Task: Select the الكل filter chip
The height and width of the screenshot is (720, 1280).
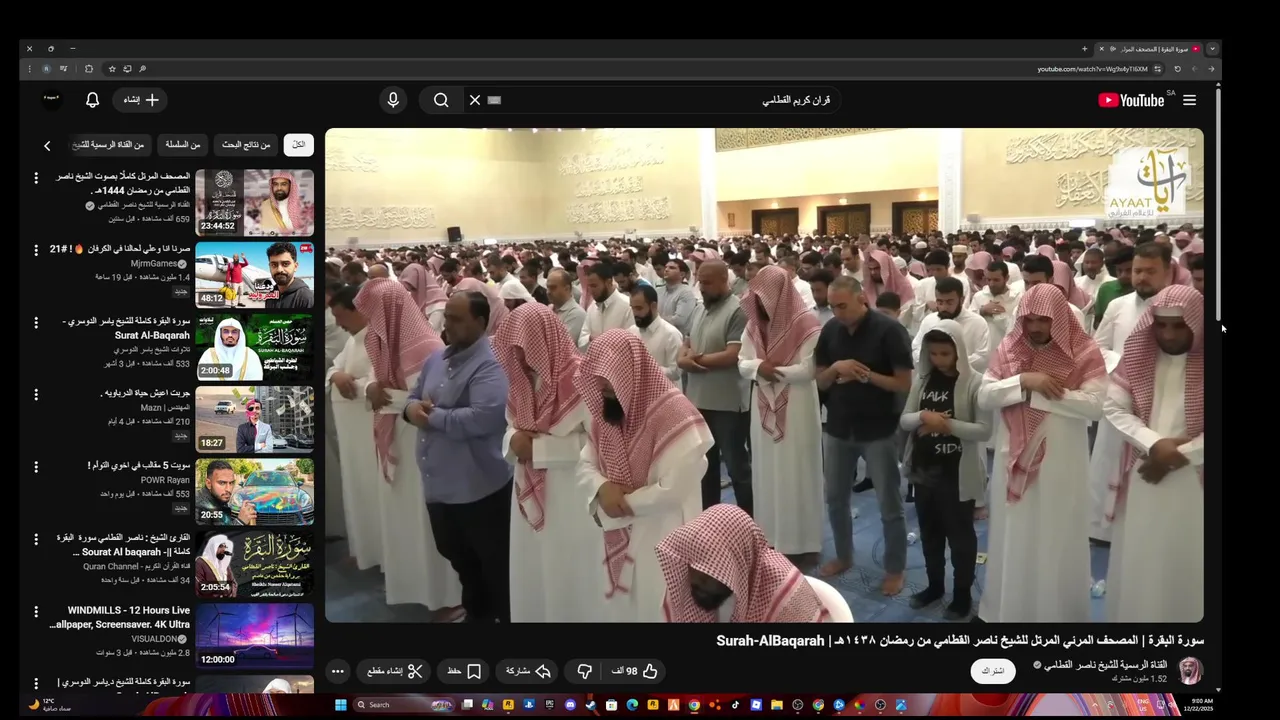Action: point(298,145)
